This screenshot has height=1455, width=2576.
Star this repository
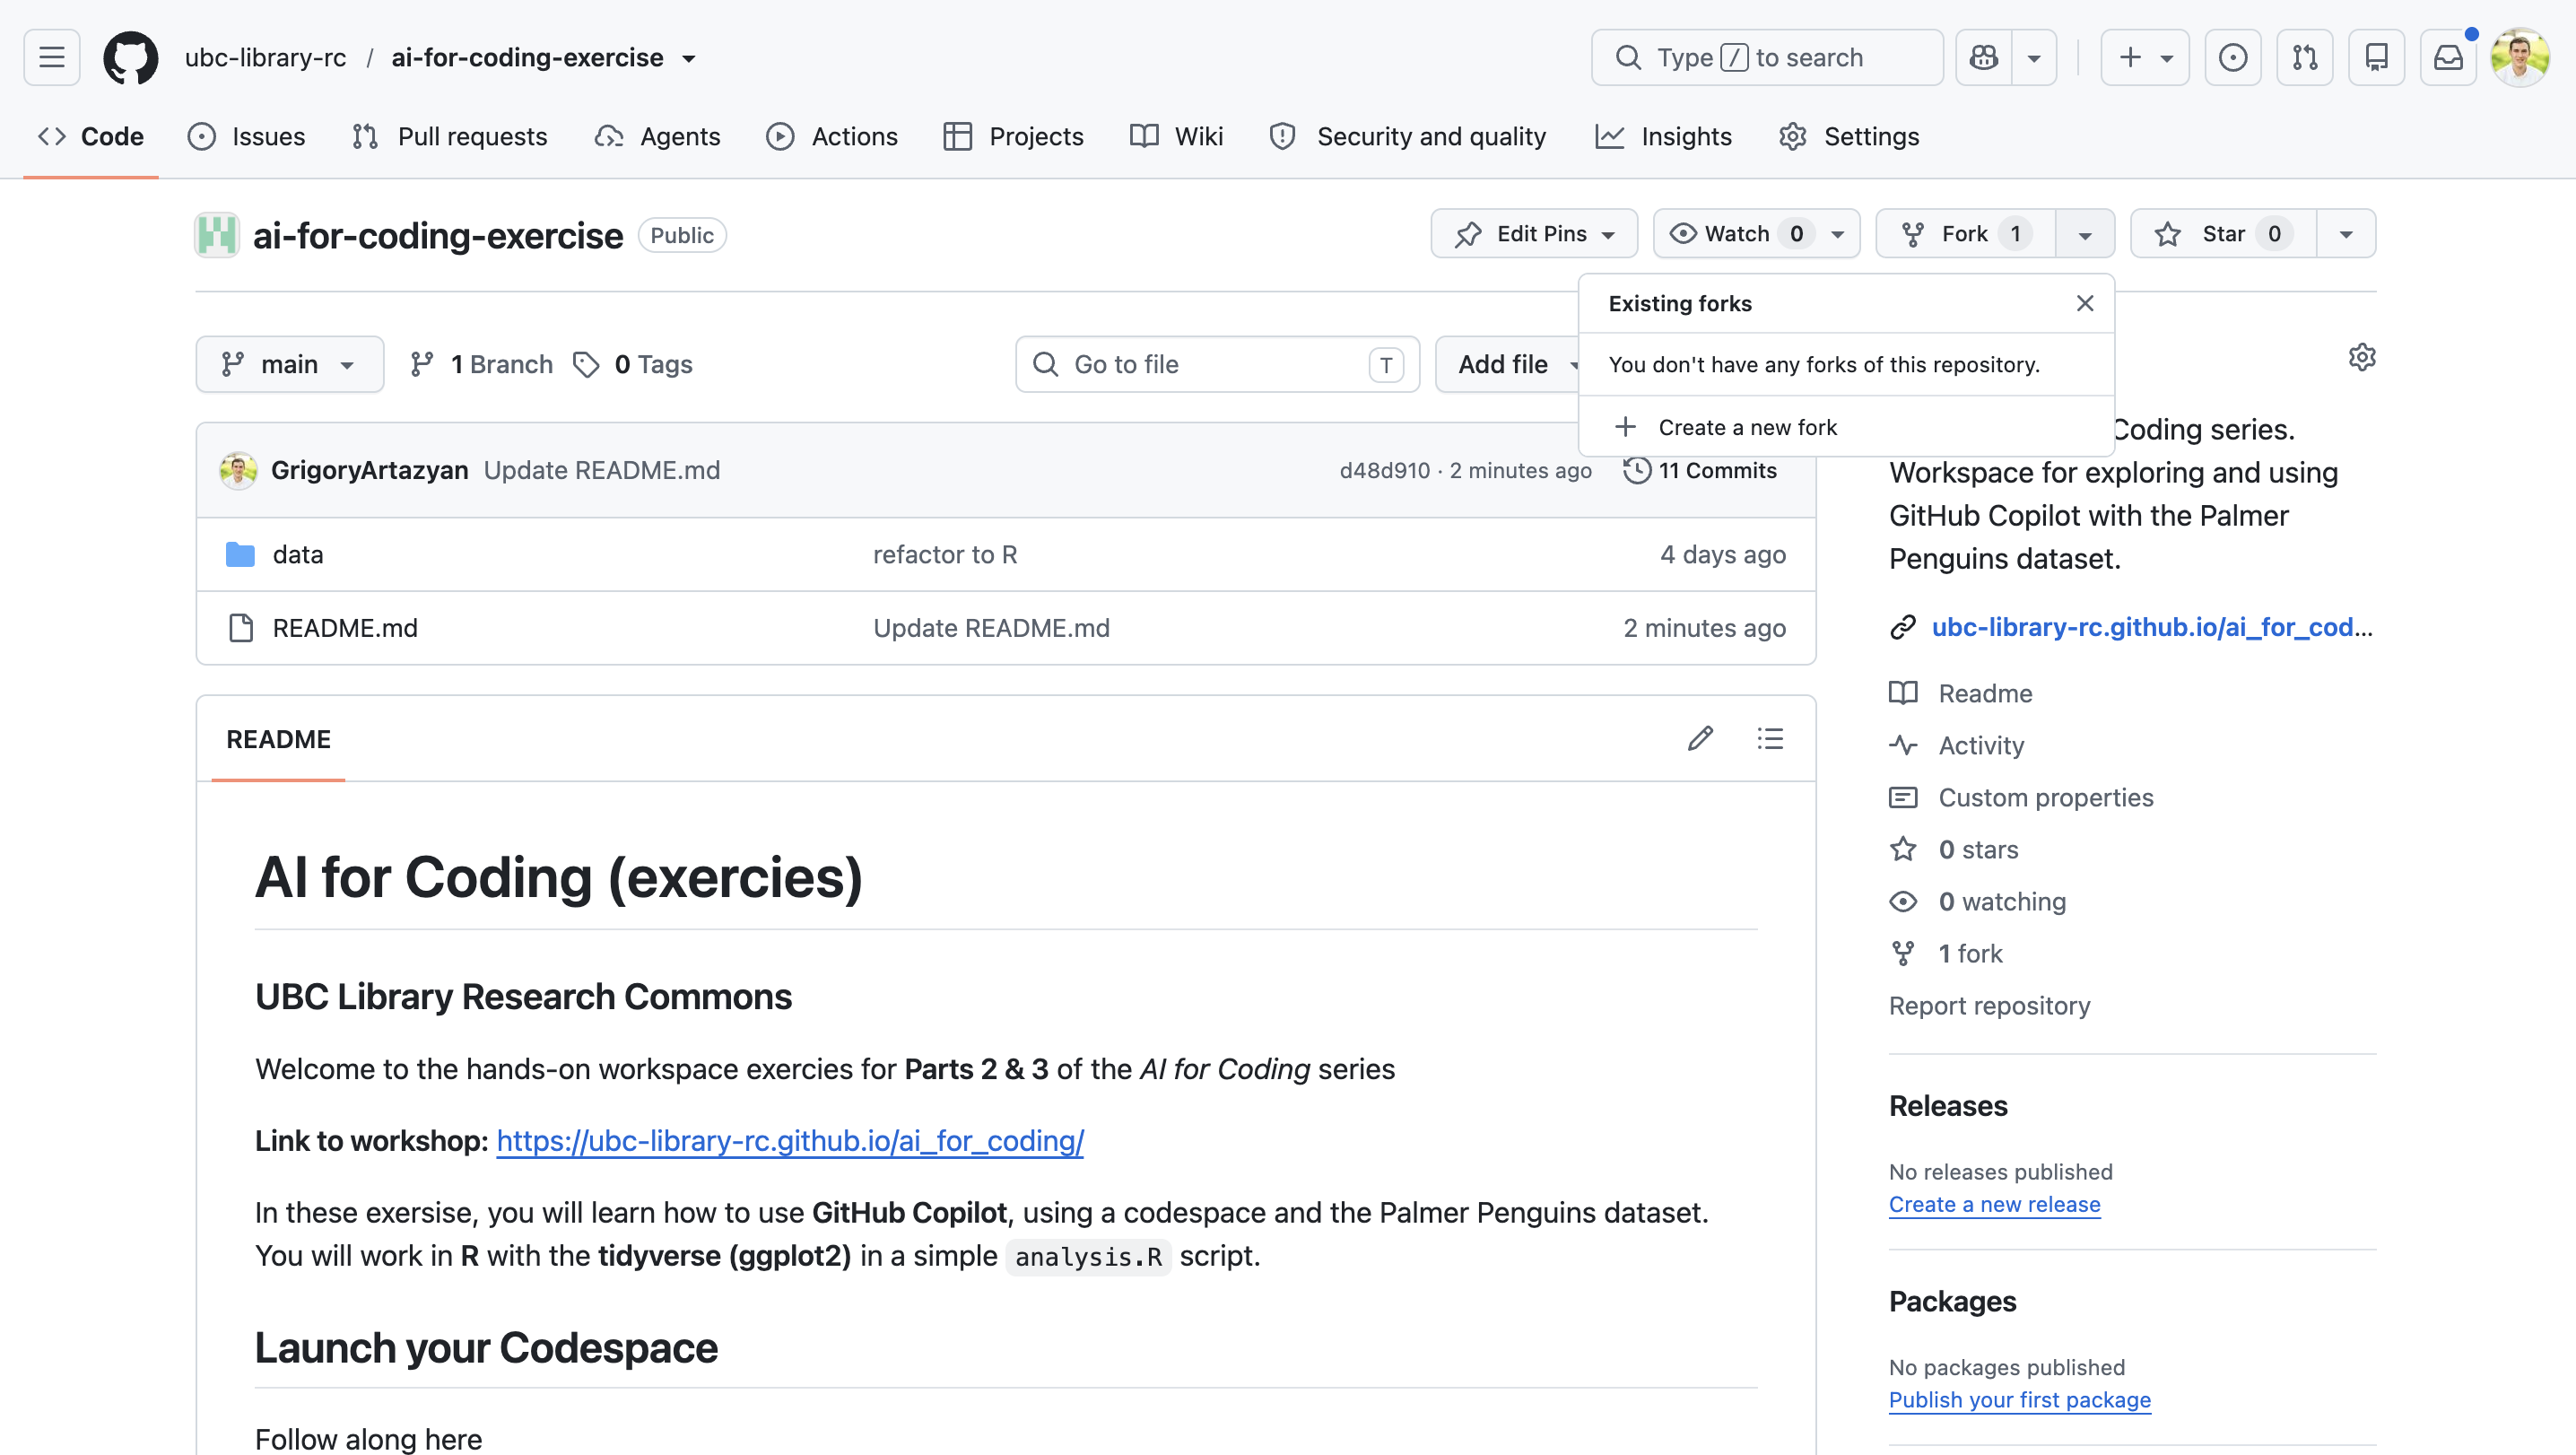pyautogui.click(x=2224, y=233)
